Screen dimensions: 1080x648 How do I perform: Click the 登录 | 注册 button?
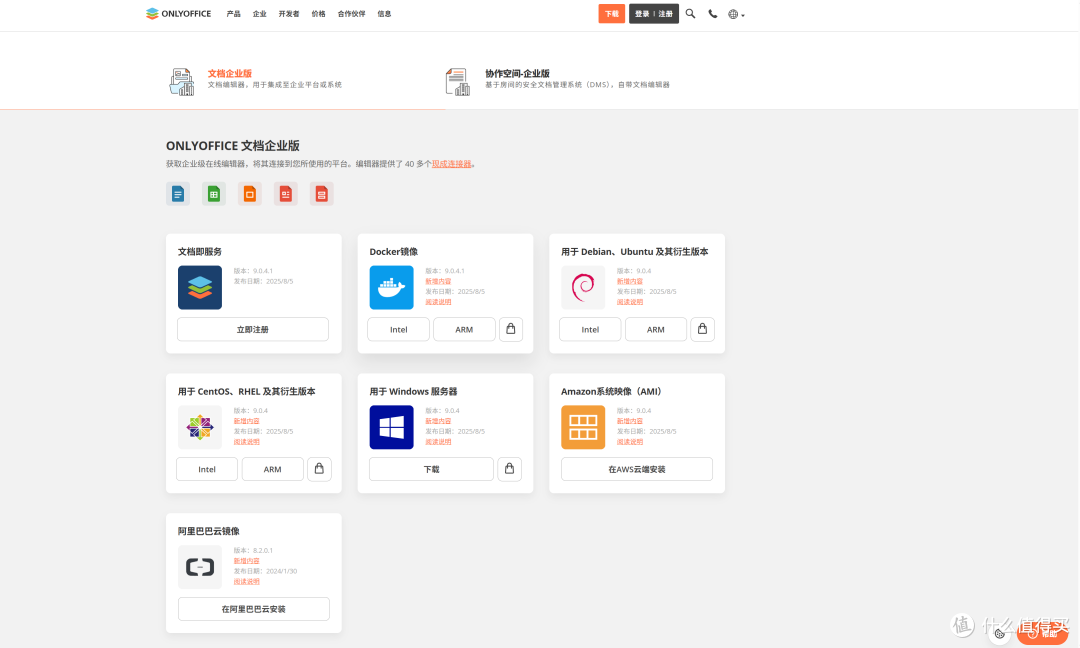[x=654, y=14]
